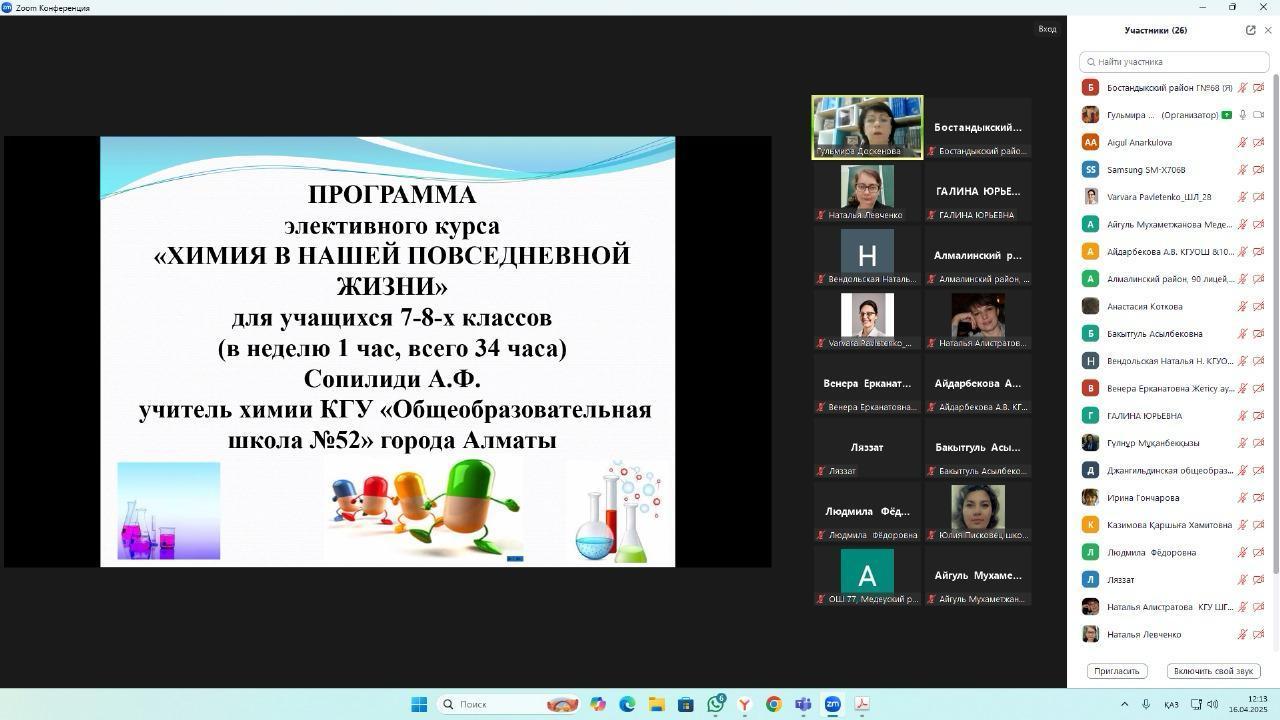Close the participants panel
This screenshot has height=720, width=1280.
1268,30
